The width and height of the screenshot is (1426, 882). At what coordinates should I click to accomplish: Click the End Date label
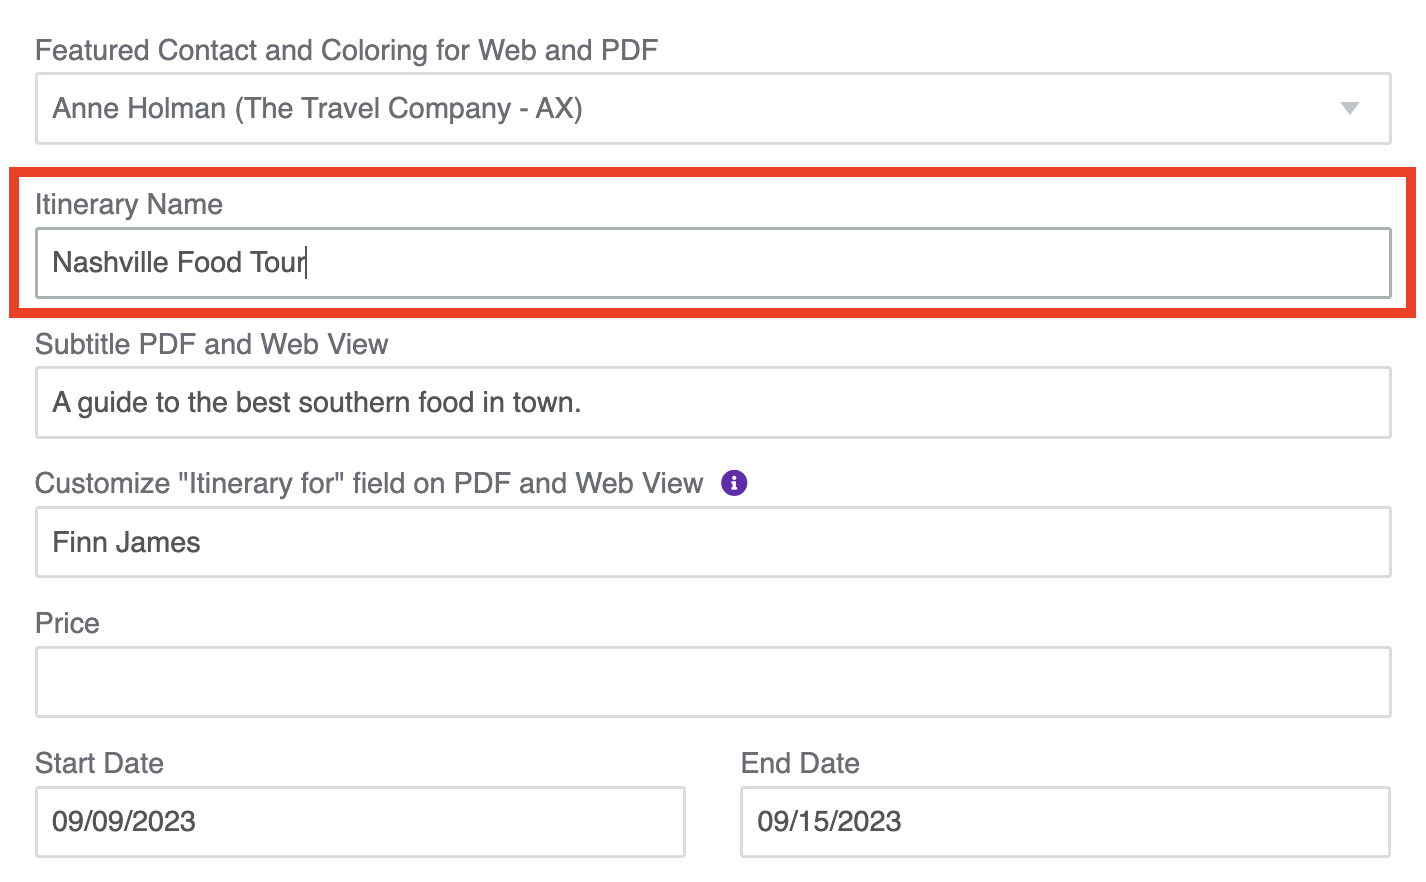point(800,763)
